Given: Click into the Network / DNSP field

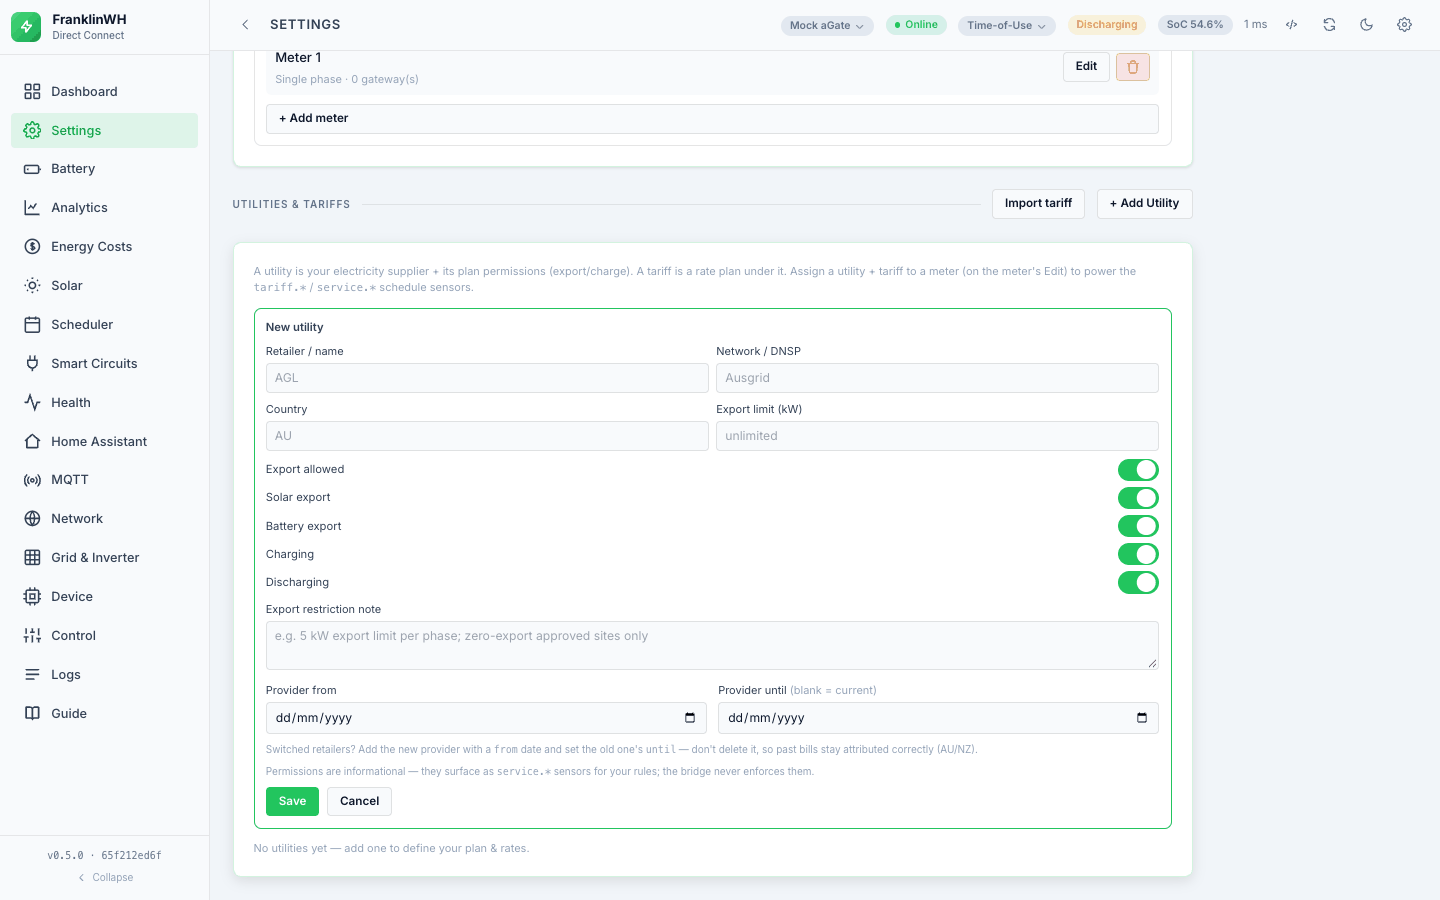Looking at the screenshot, I should click(937, 378).
